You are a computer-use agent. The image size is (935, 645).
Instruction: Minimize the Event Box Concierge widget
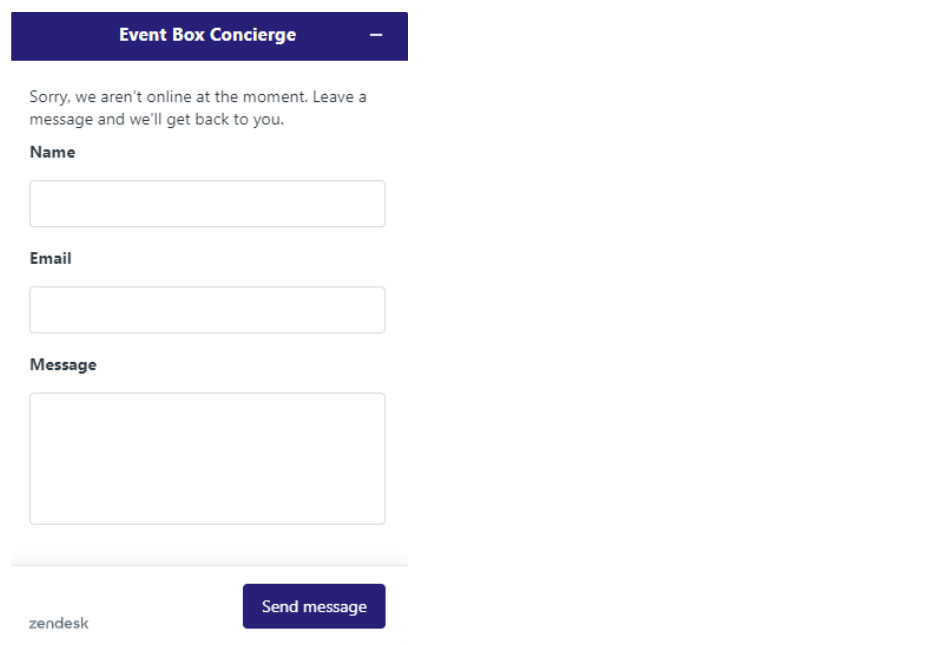coord(376,35)
